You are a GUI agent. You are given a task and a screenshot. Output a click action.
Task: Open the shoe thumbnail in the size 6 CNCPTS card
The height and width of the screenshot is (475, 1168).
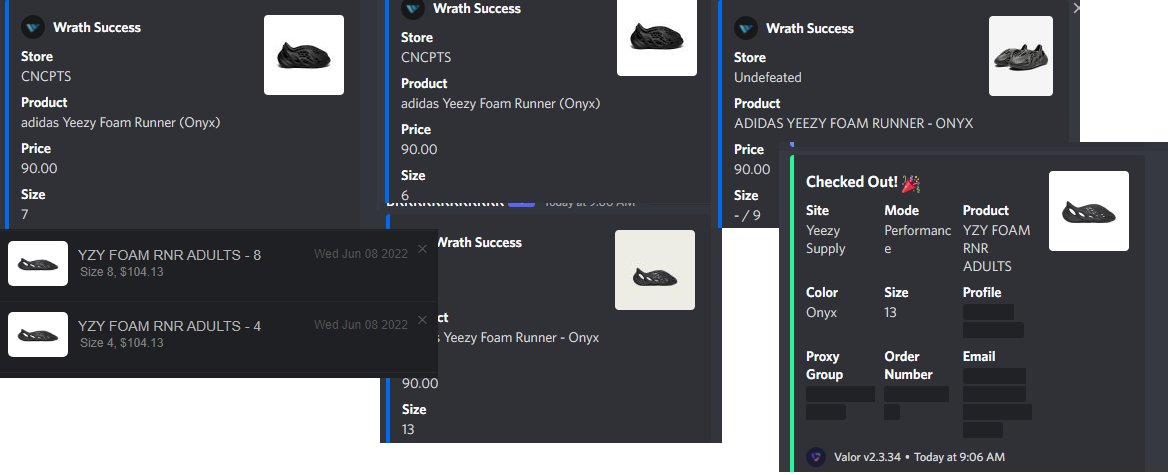click(x=657, y=37)
